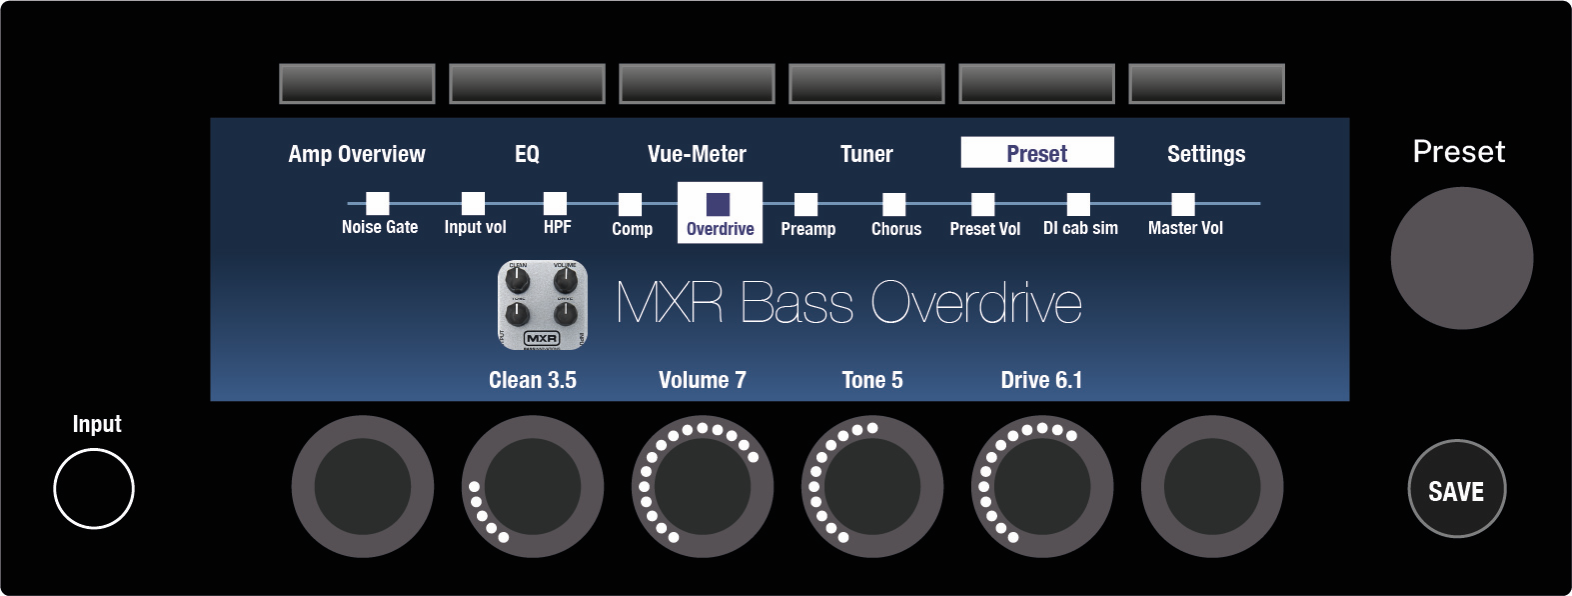This screenshot has height=596, width=1572.
Task: Click the first unlit knob on the left
Action: pos(362,486)
